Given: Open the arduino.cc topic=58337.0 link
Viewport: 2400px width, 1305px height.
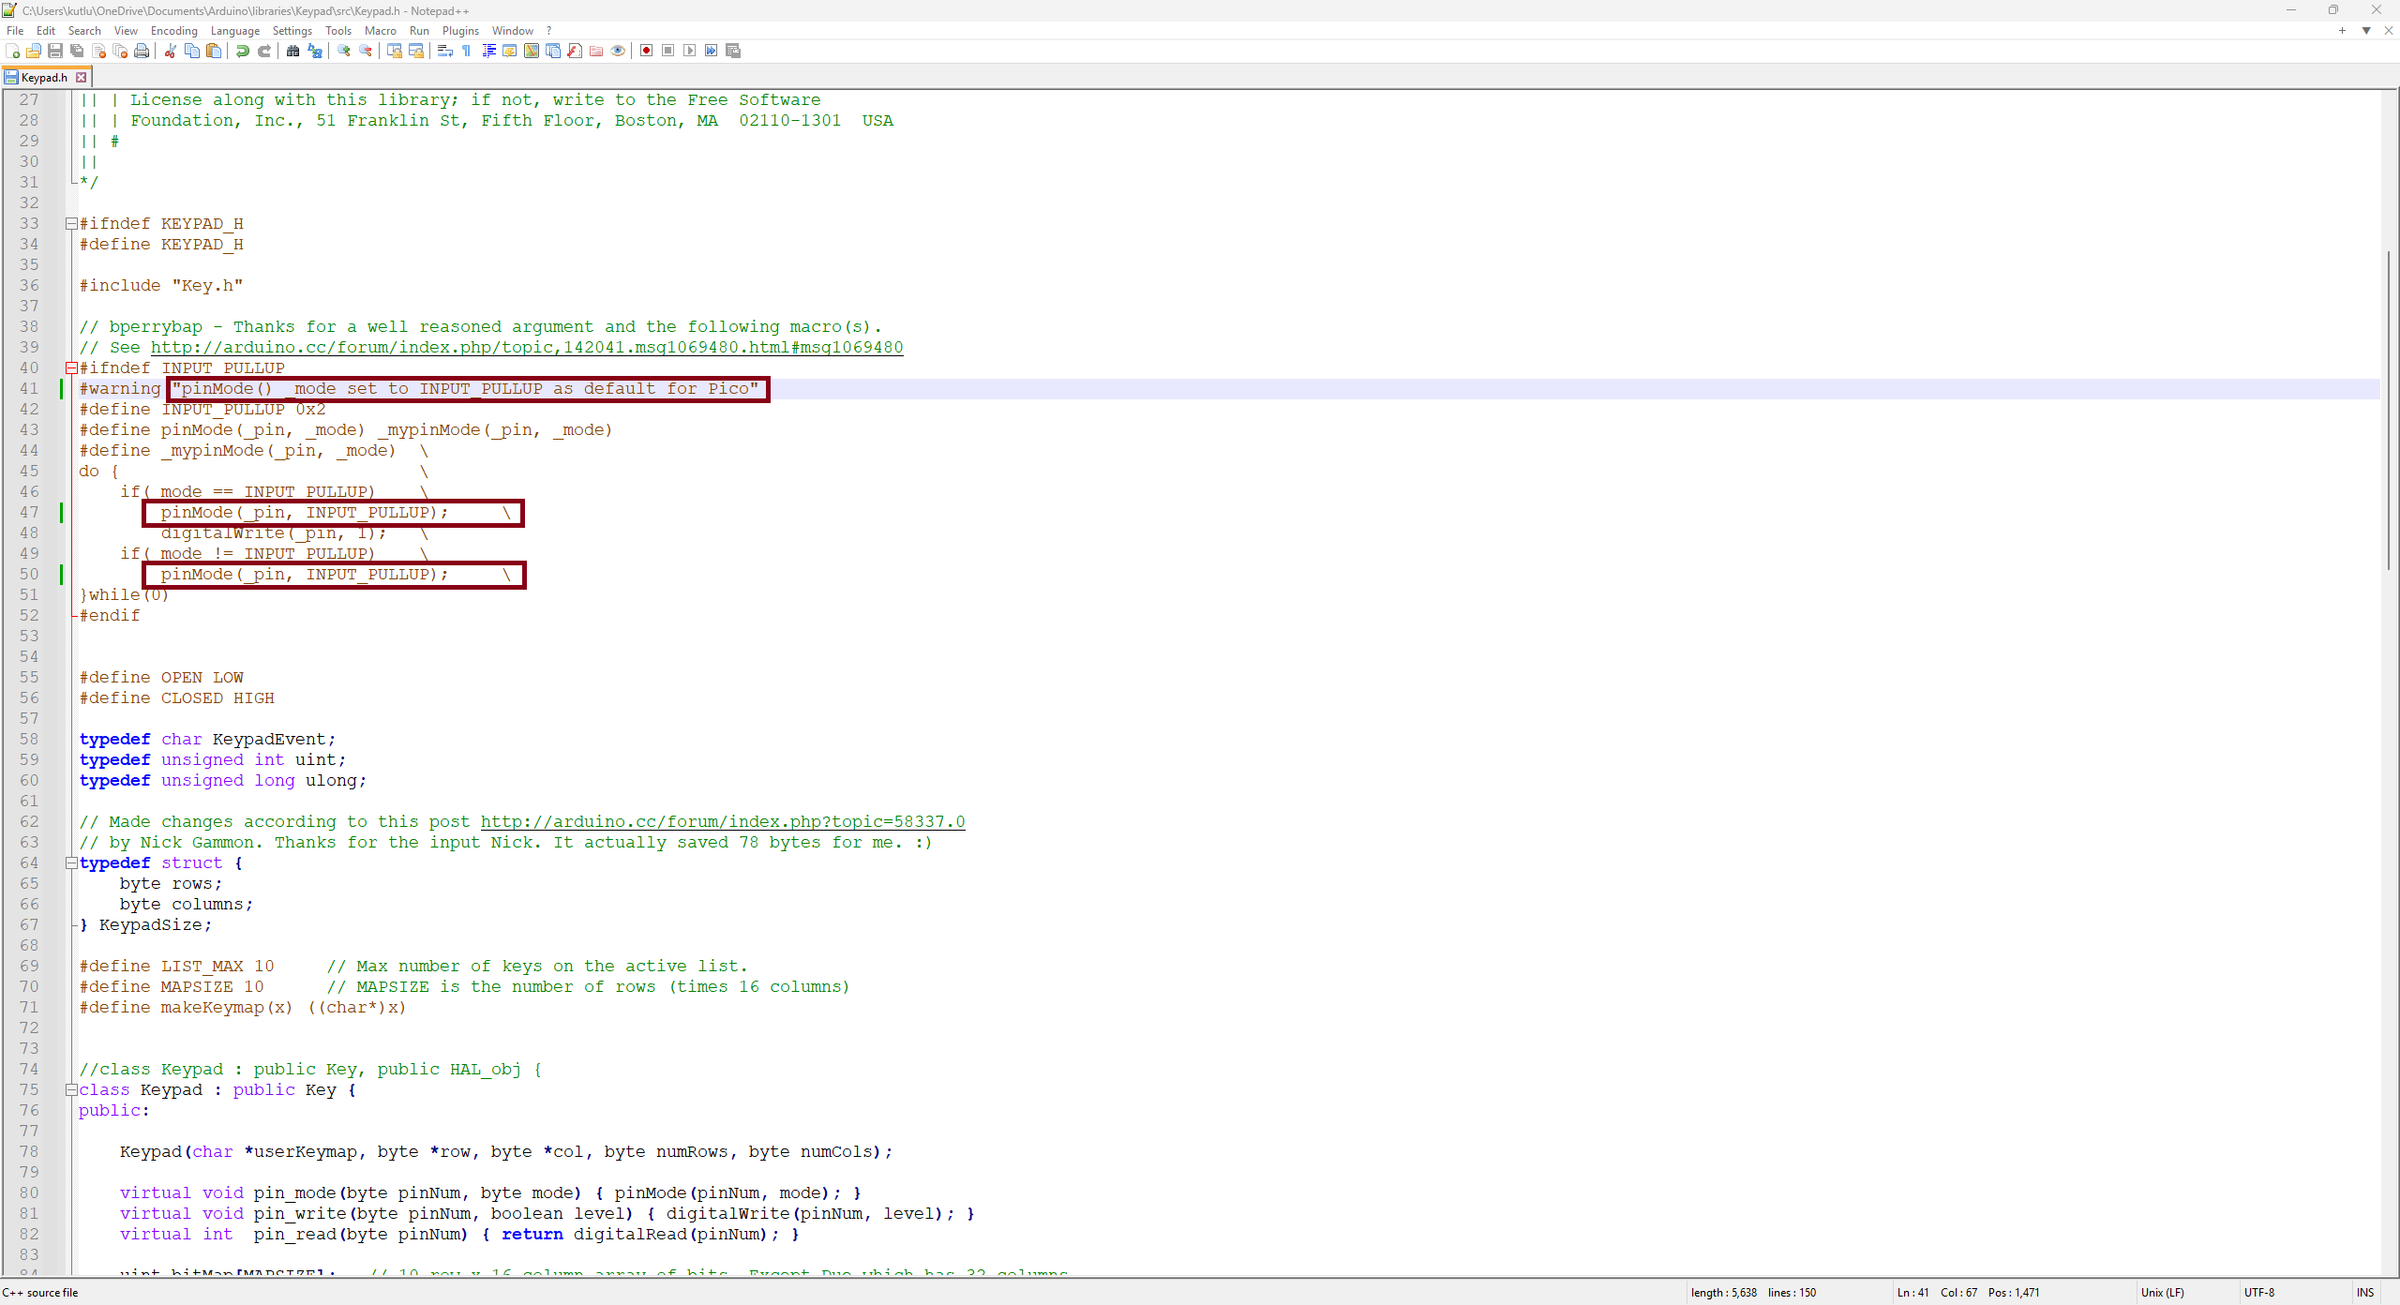Looking at the screenshot, I should click(723, 822).
